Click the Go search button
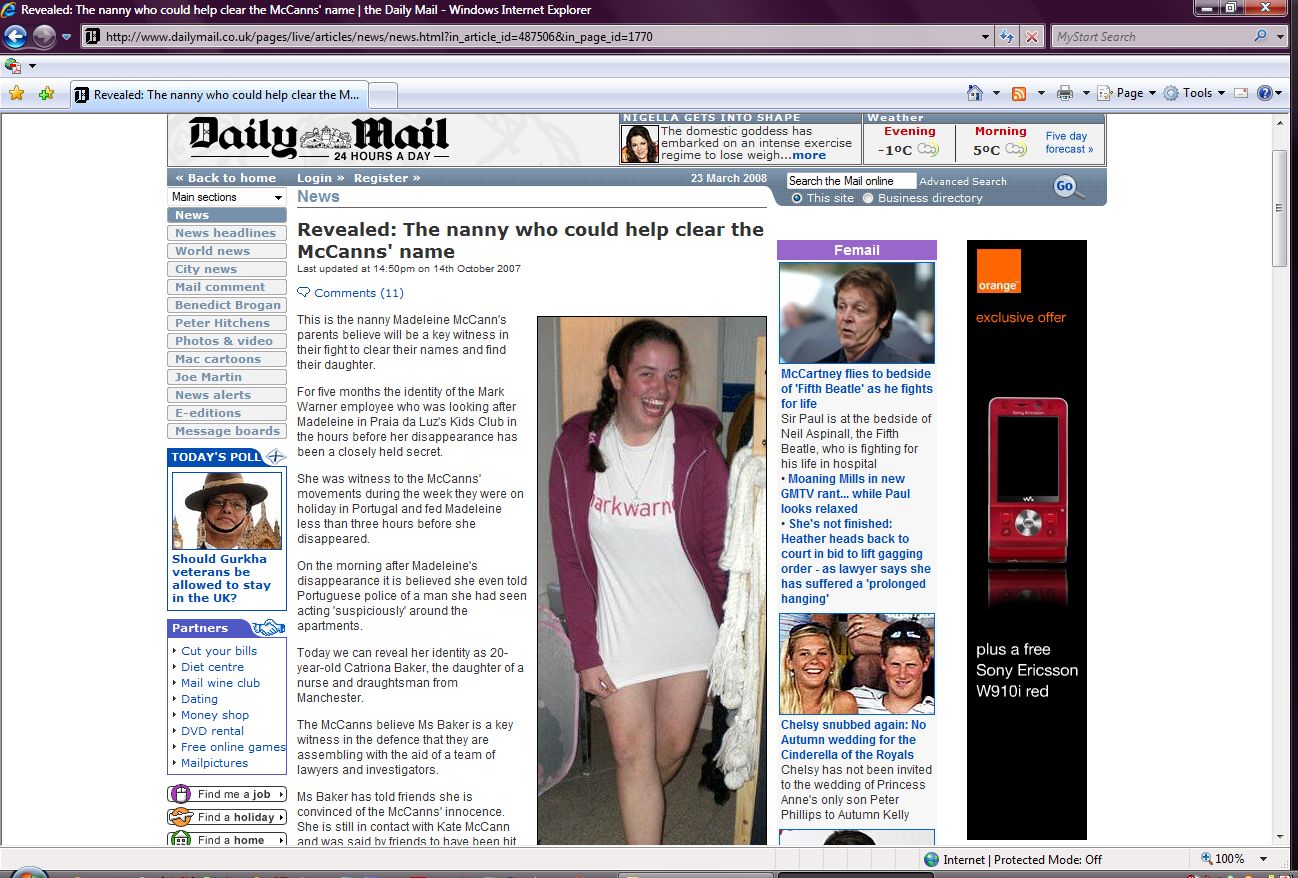 1065,186
